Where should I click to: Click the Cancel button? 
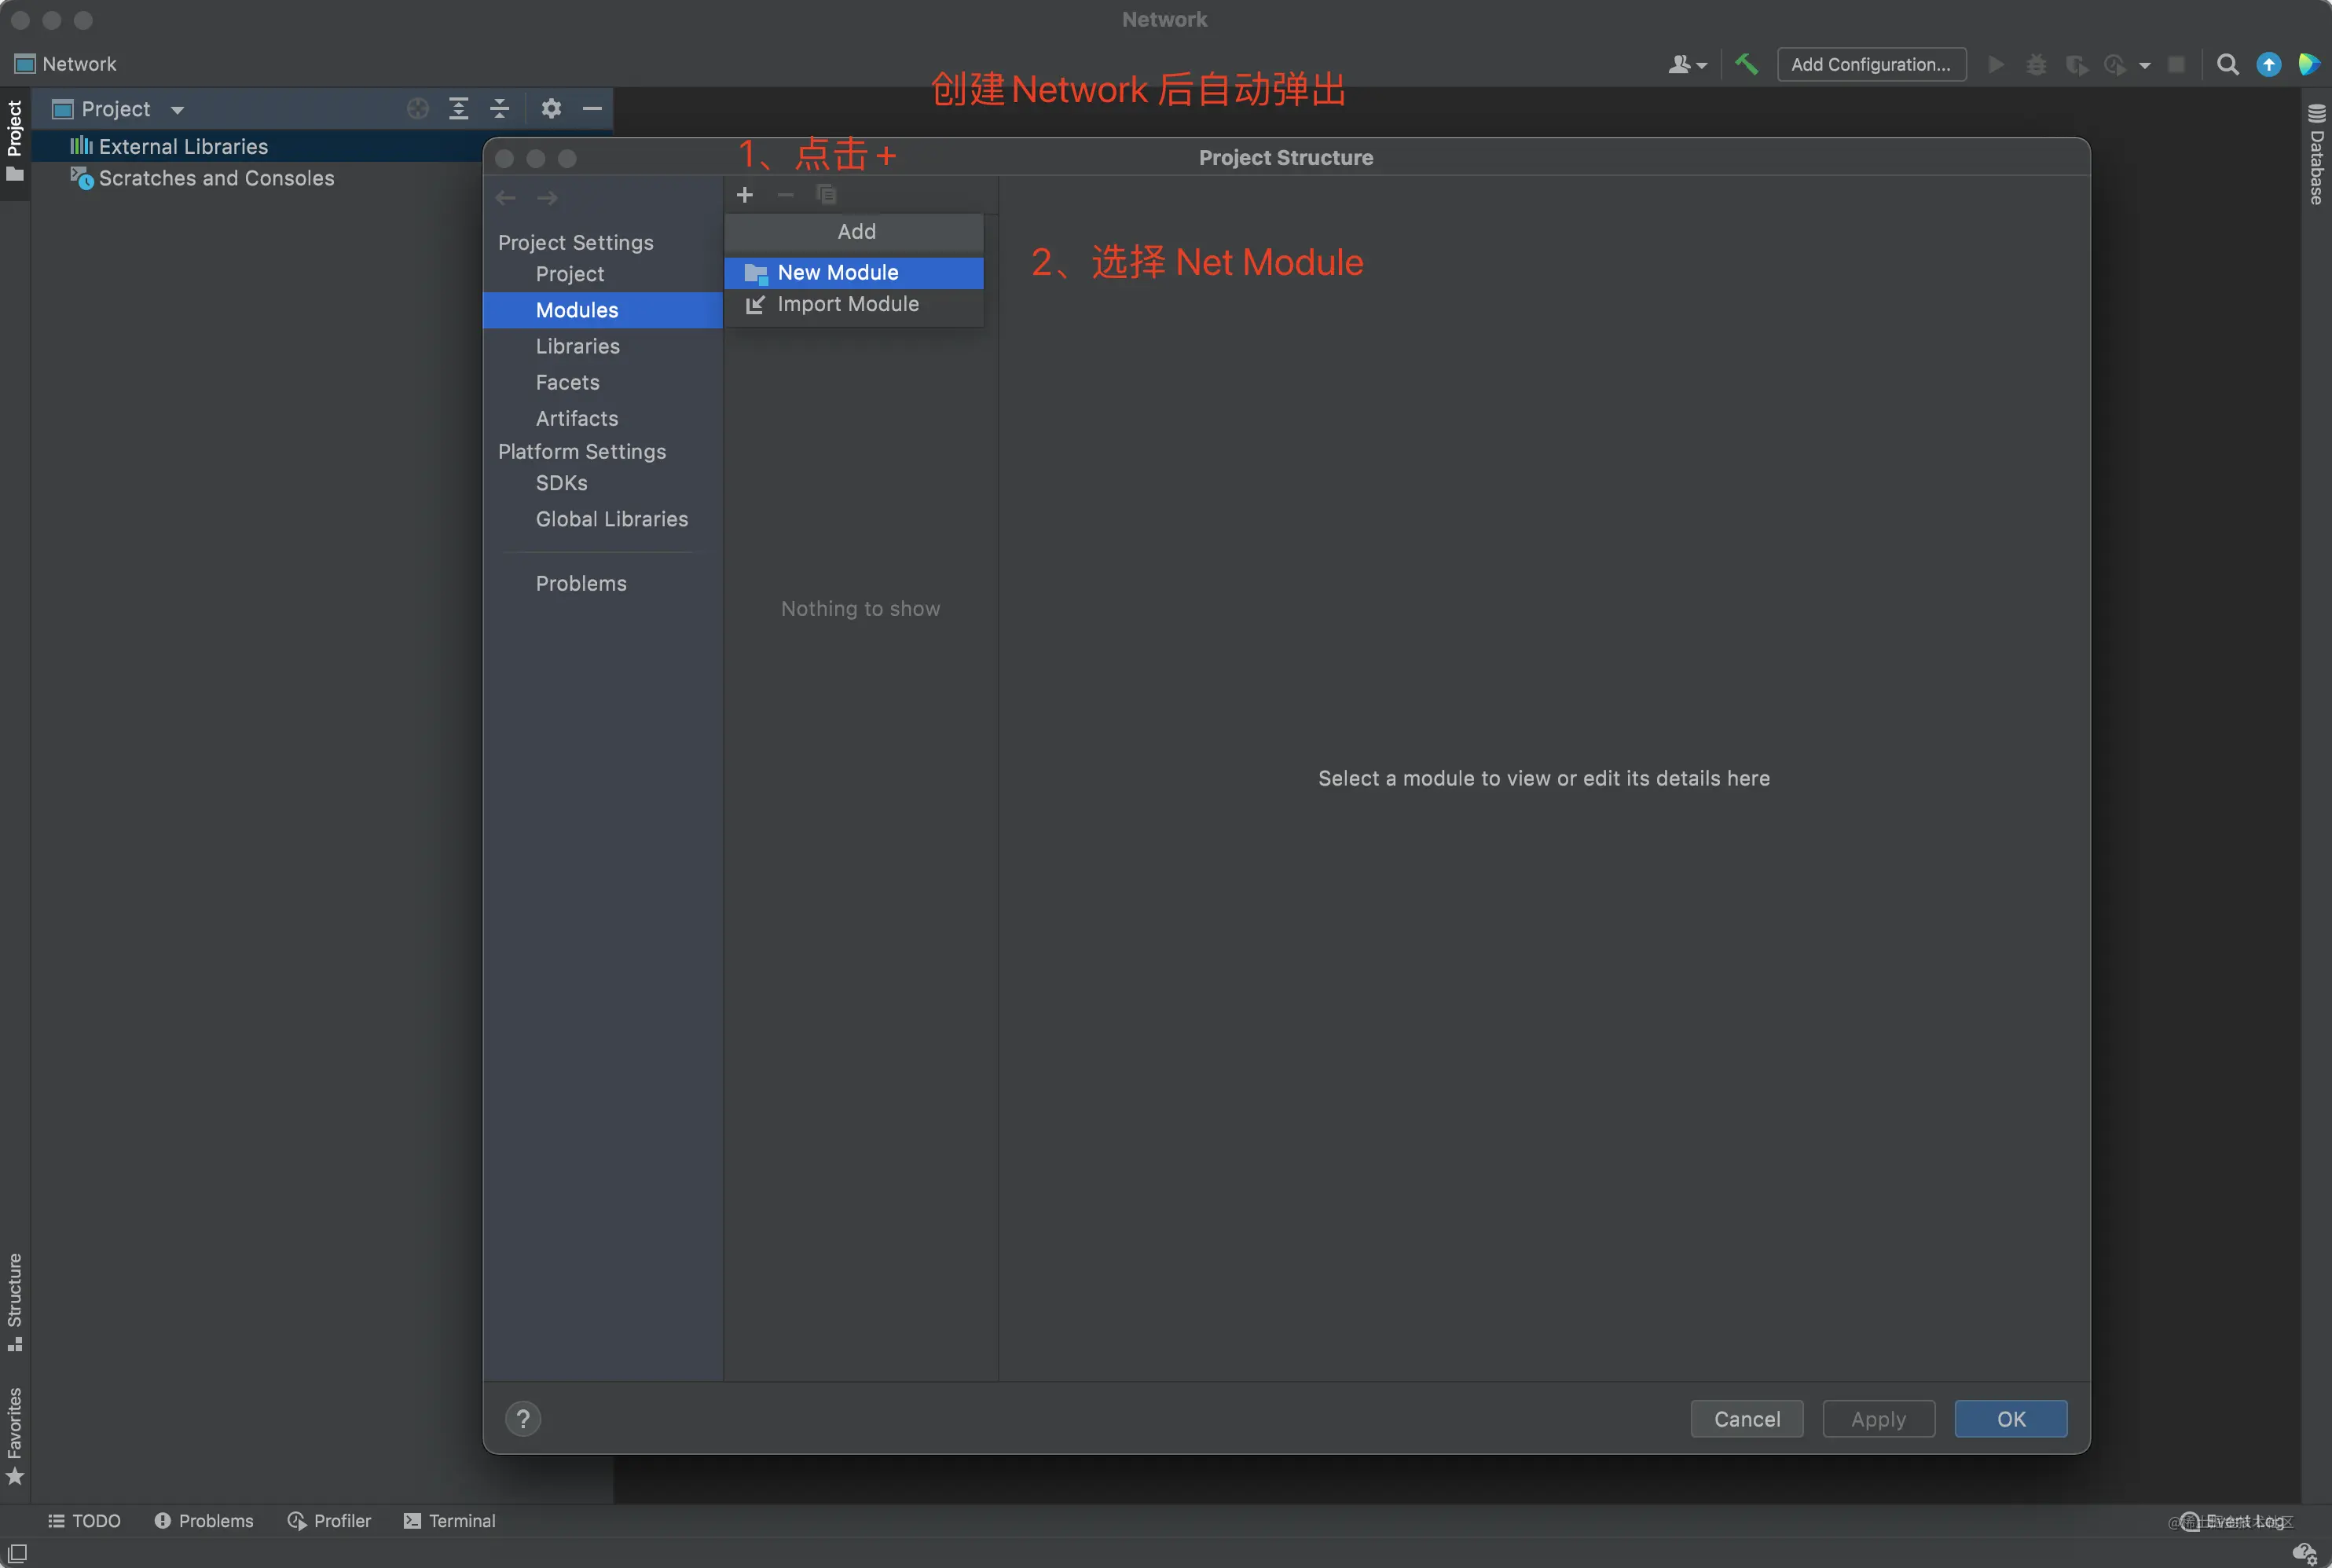pos(1747,1419)
